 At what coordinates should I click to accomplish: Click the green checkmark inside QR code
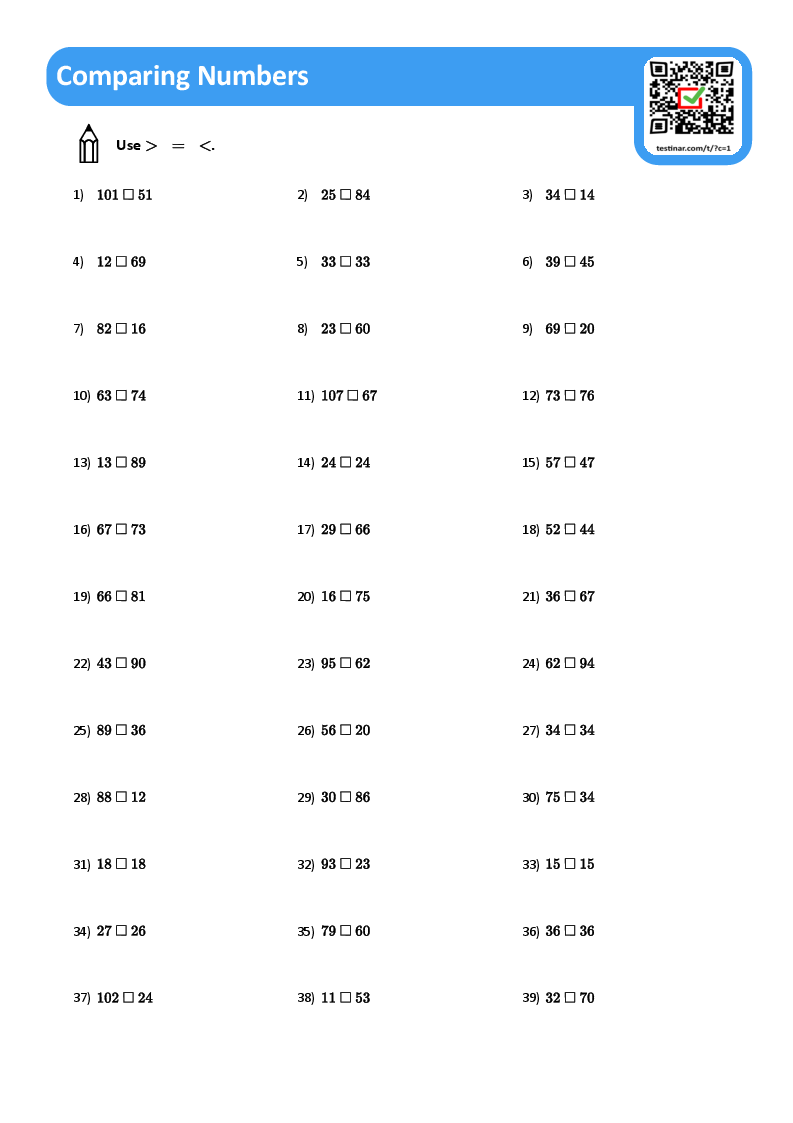(x=692, y=97)
